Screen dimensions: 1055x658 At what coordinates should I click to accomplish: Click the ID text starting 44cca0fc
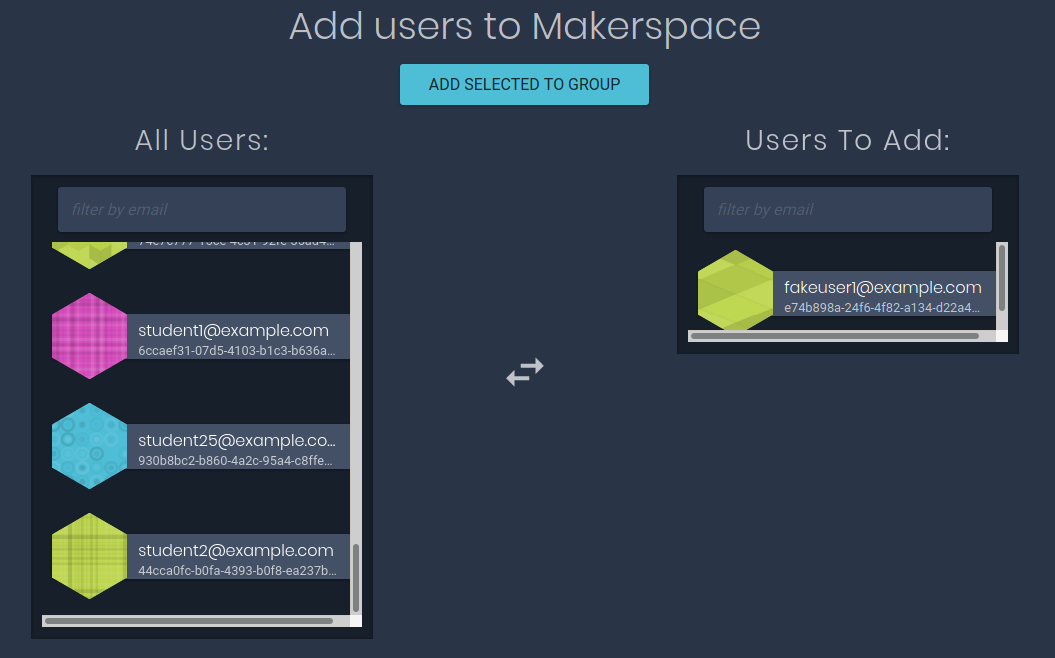click(238, 571)
